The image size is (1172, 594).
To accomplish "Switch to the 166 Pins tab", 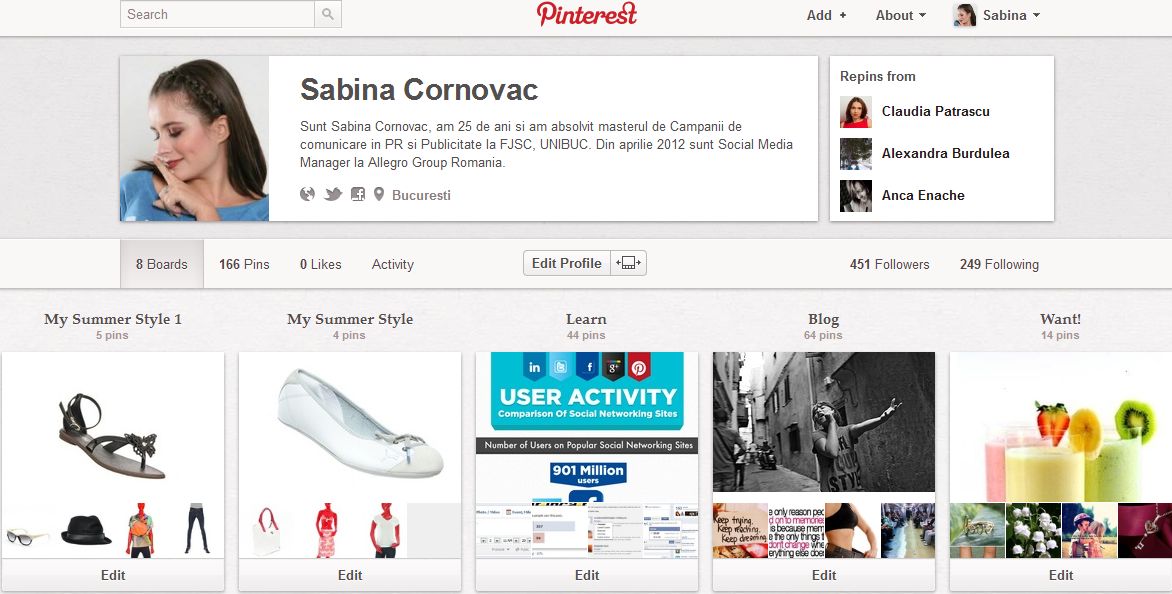I will tap(244, 264).
